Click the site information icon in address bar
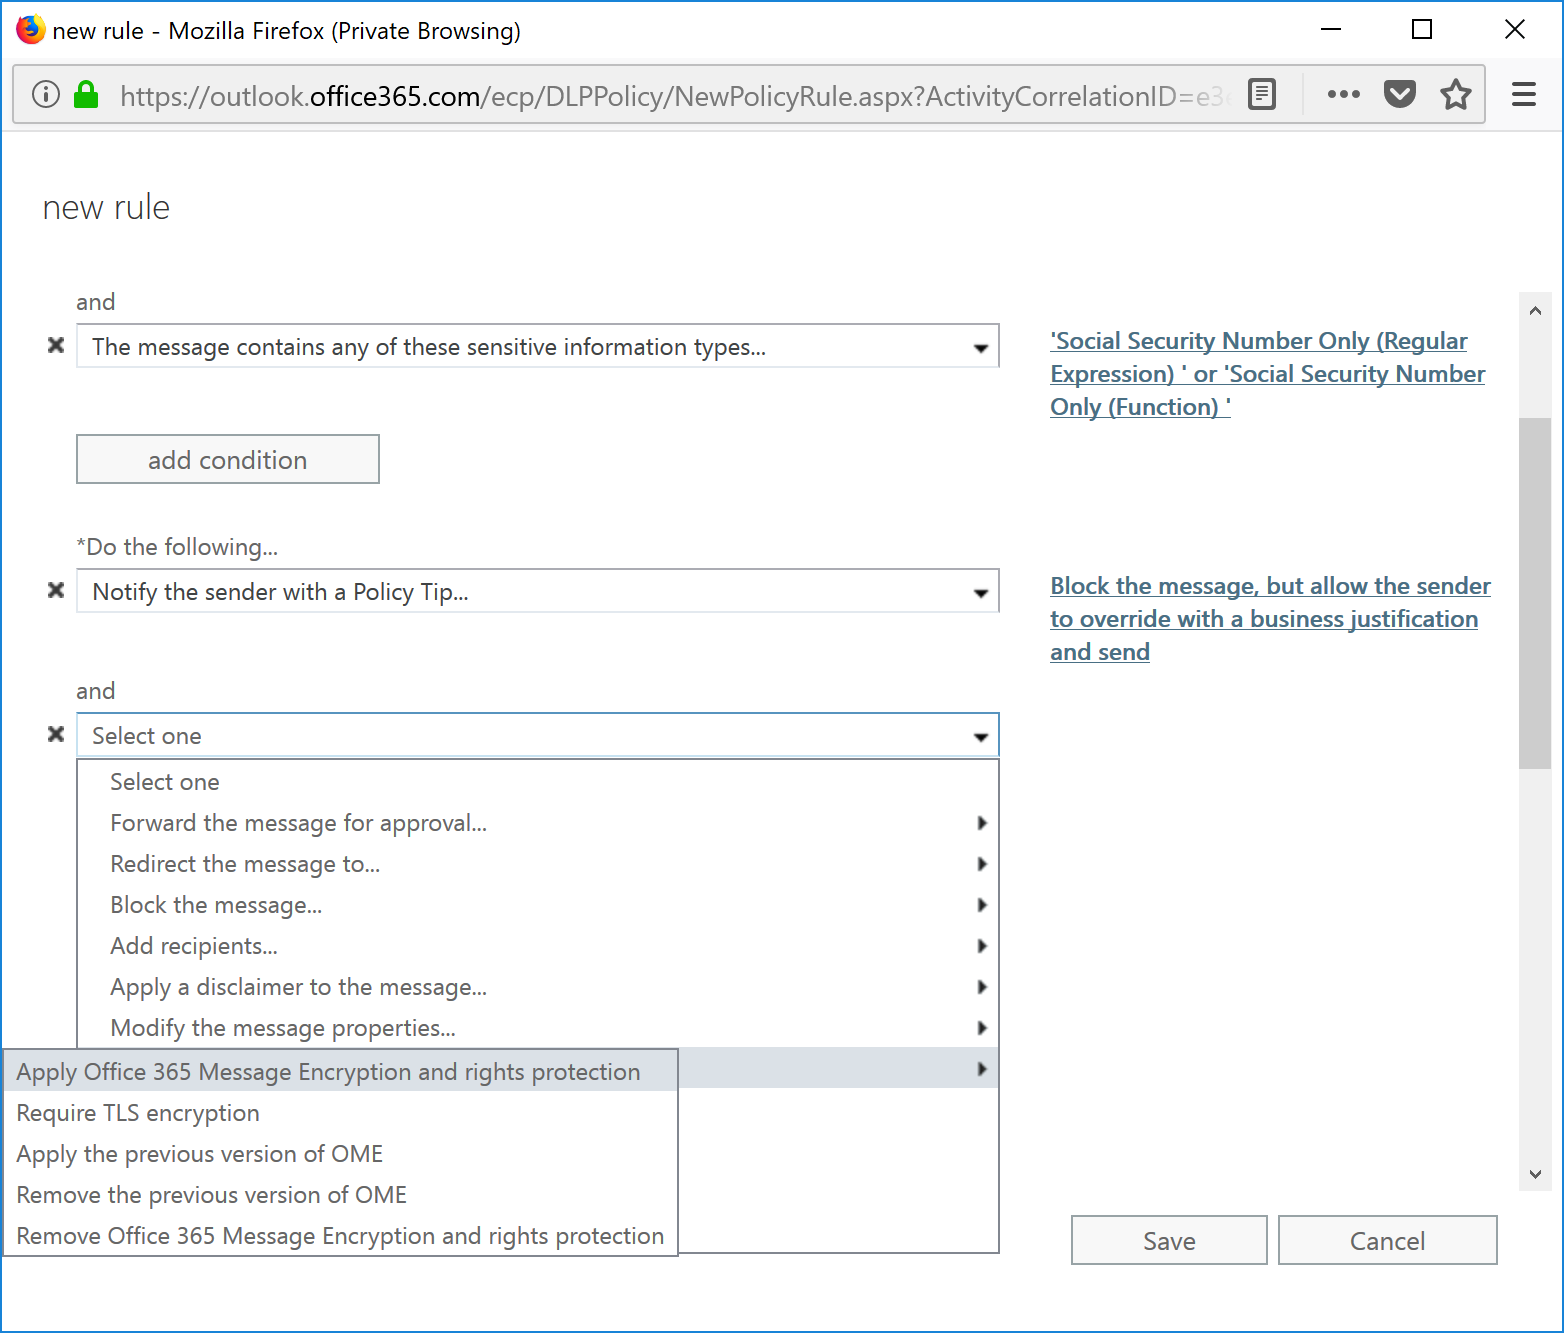Viewport: 1564px width, 1333px height. click(x=46, y=95)
